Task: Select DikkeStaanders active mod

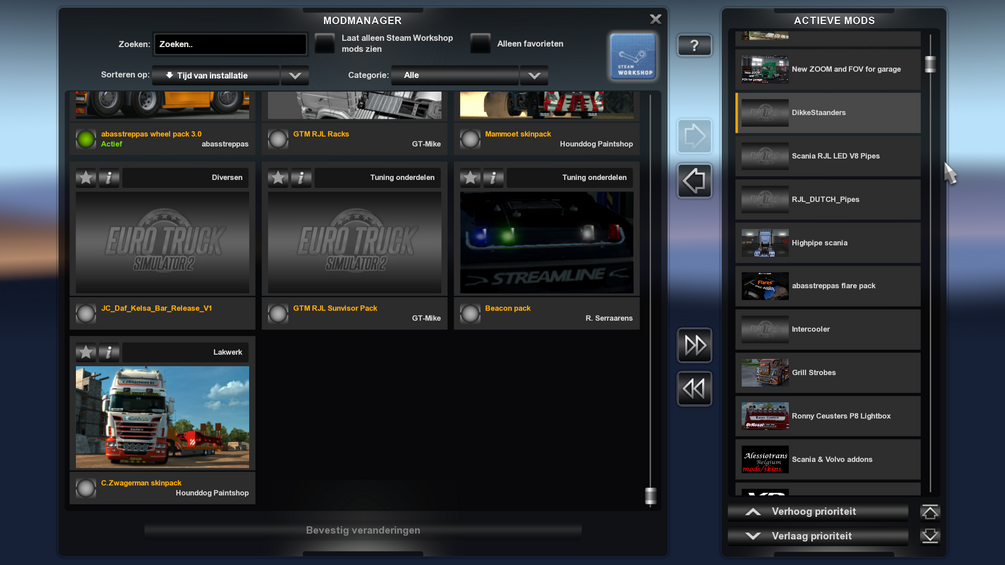Action: pos(828,113)
